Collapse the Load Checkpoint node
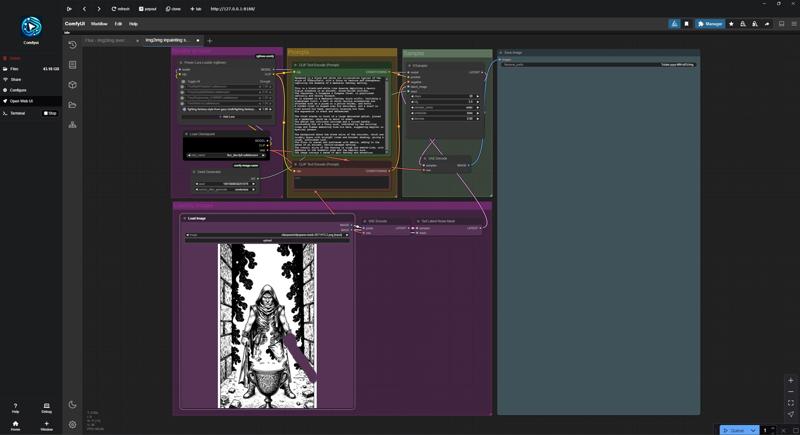The height and width of the screenshot is (435, 800). pyautogui.click(x=186, y=134)
